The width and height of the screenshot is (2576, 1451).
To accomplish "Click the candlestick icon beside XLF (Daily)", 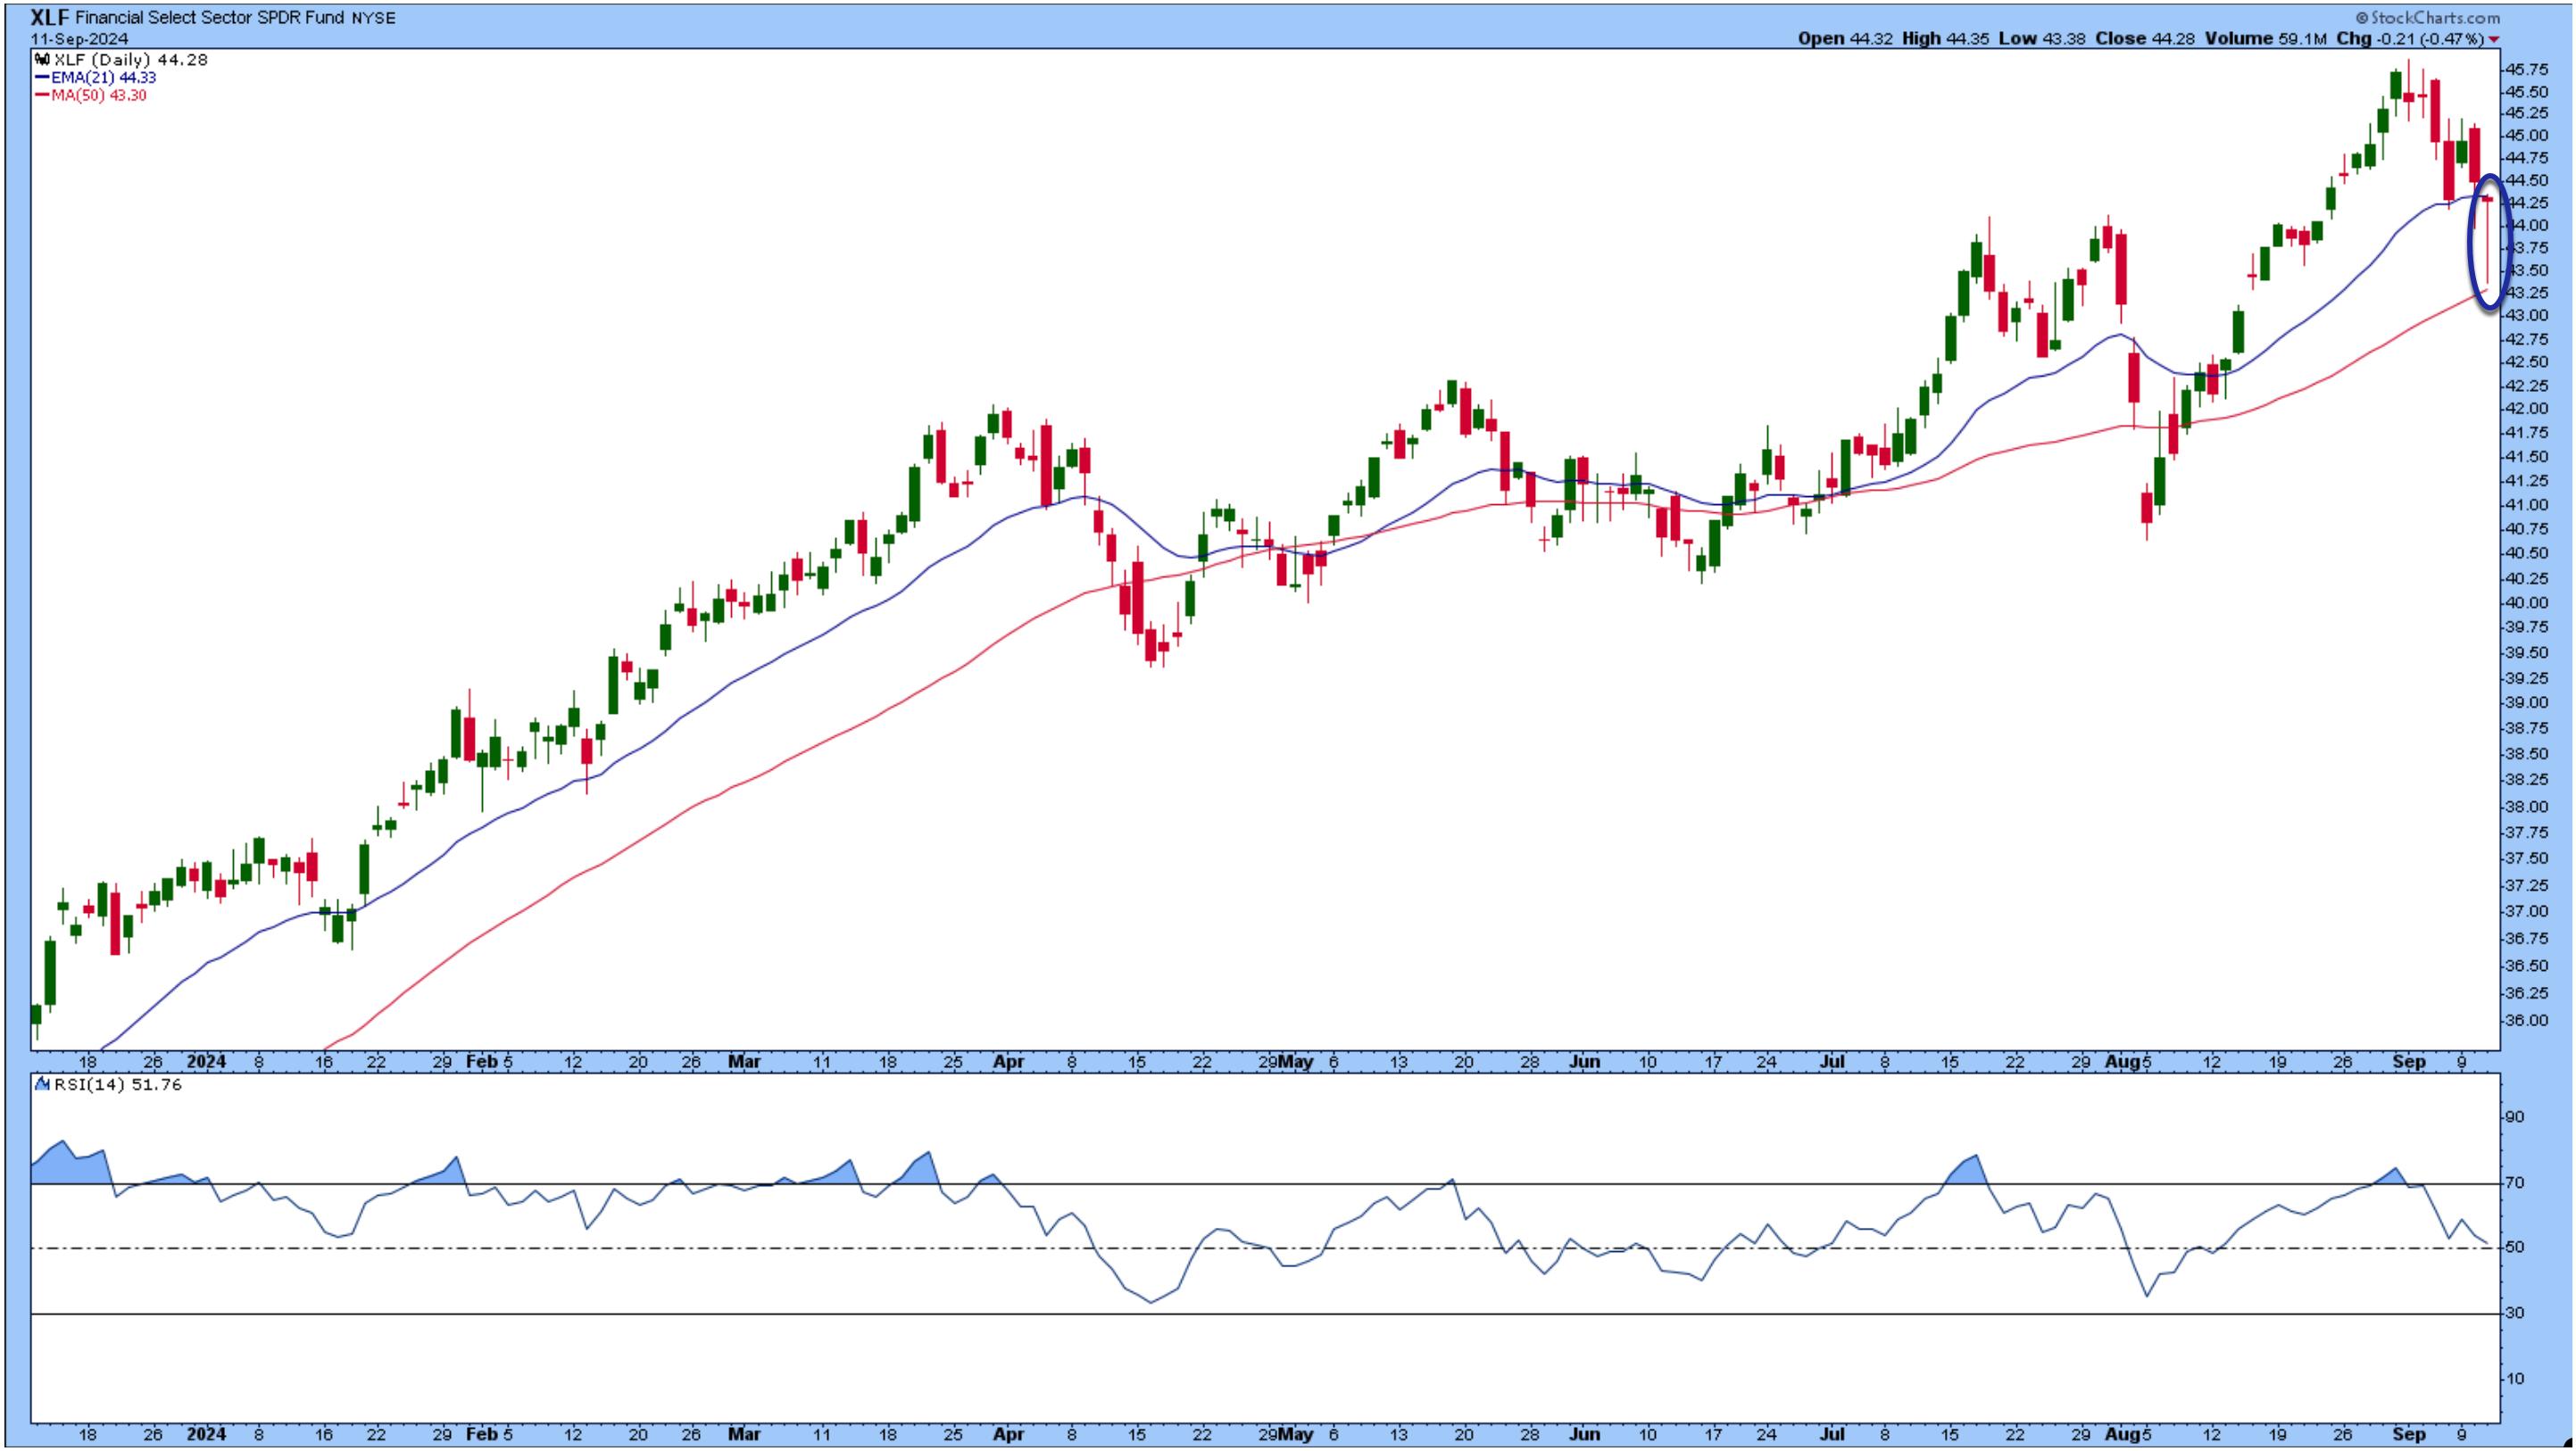I will click(x=42, y=60).
